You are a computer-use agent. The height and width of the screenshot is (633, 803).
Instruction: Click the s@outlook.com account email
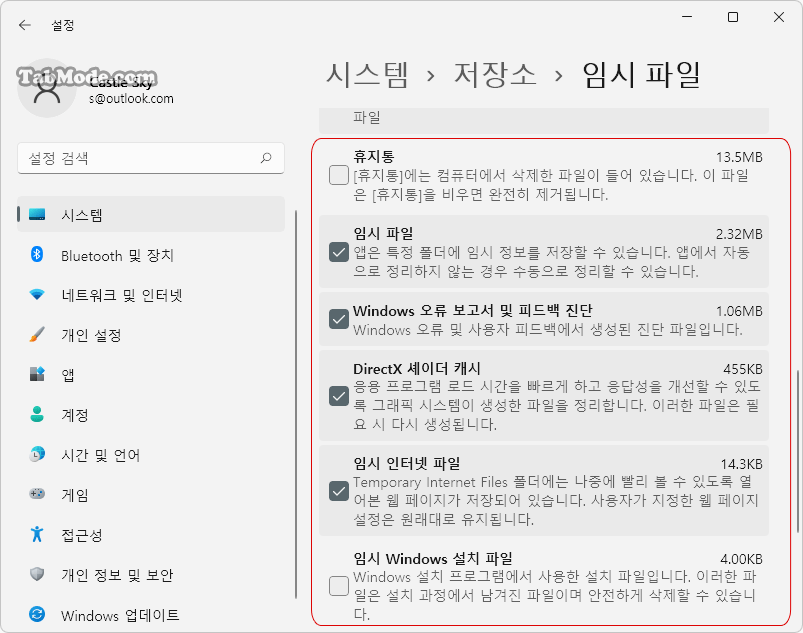point(131,98)
